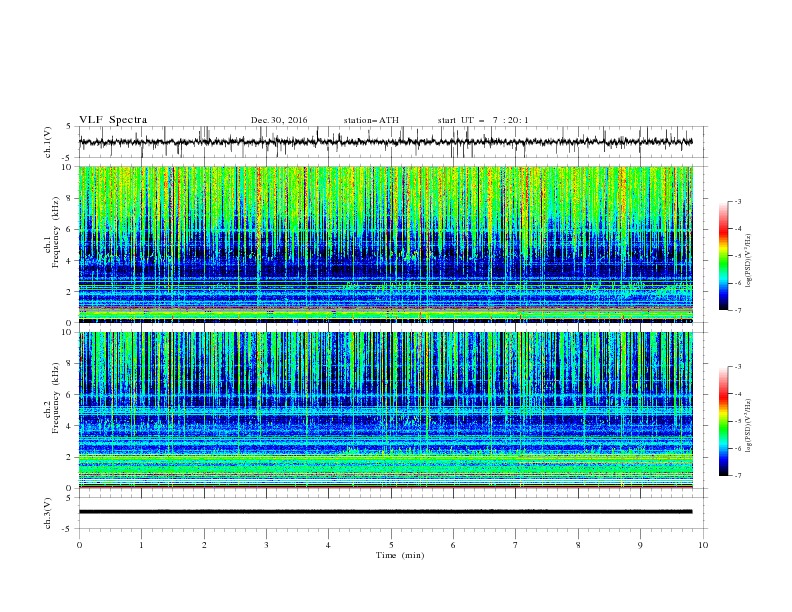The width and height of the screenshot is (792, 612).
Task: Click the 'ch.1(V)' axis label
Action: click(x=48, y=142)
